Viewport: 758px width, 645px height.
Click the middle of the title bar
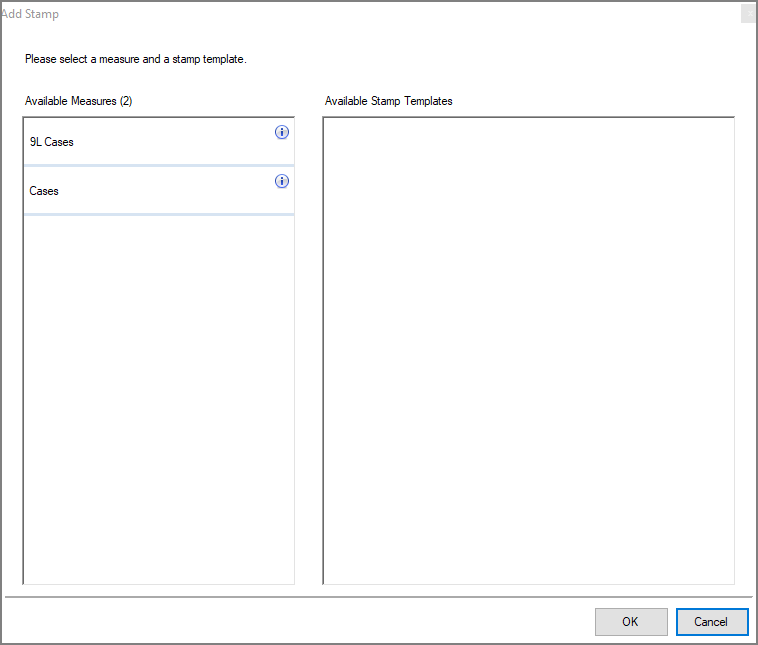click(x=379, y=14)
